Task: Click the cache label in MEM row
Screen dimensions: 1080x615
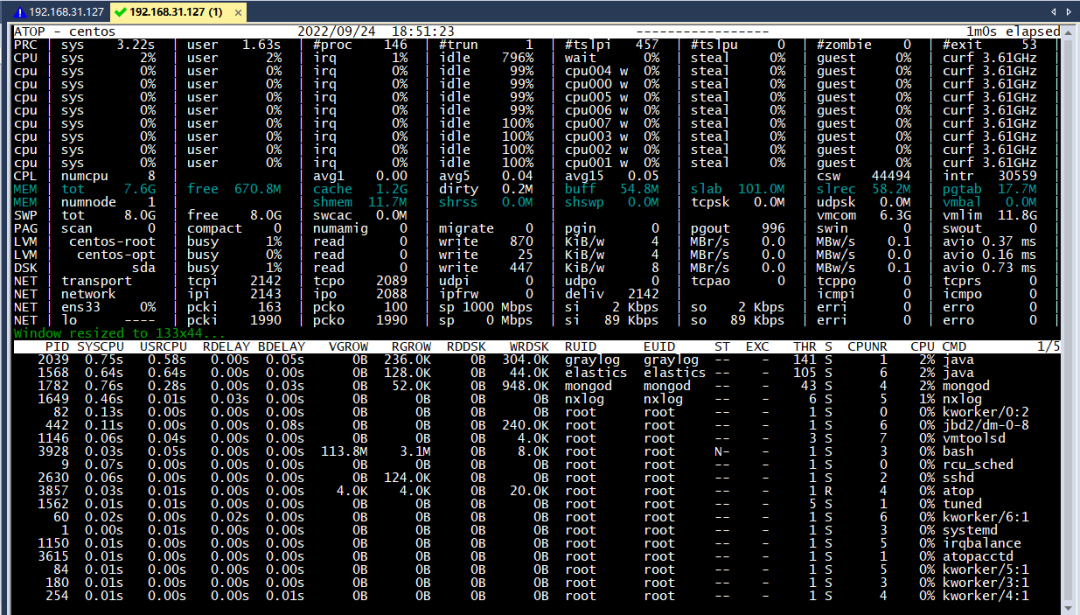Action: [332, 189]
